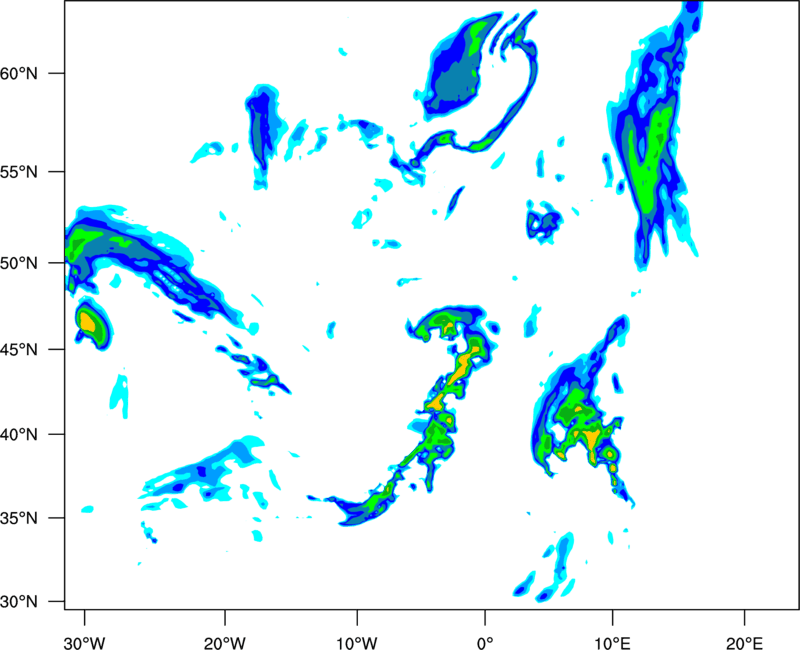This screenshot has height=650, width=800.
Task: Click the 50°N latitude label
Action: 19,263
